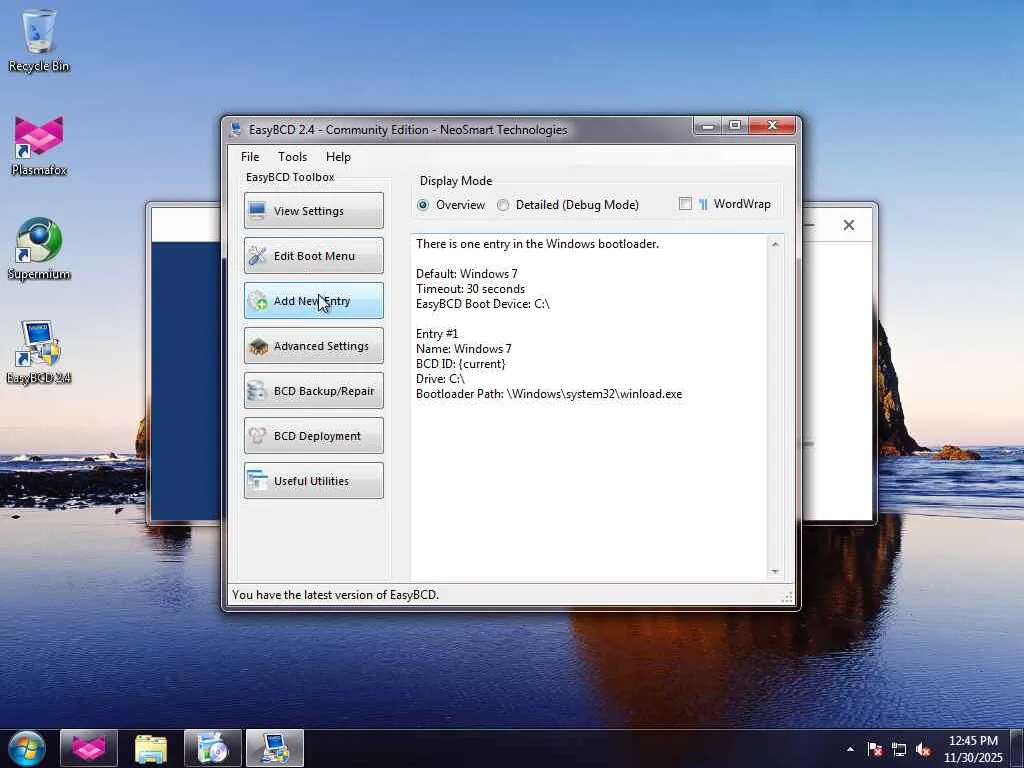The image size is (1024, 768).
Task: Select the Plasmafox desktop shortcut
Action: 39,145
